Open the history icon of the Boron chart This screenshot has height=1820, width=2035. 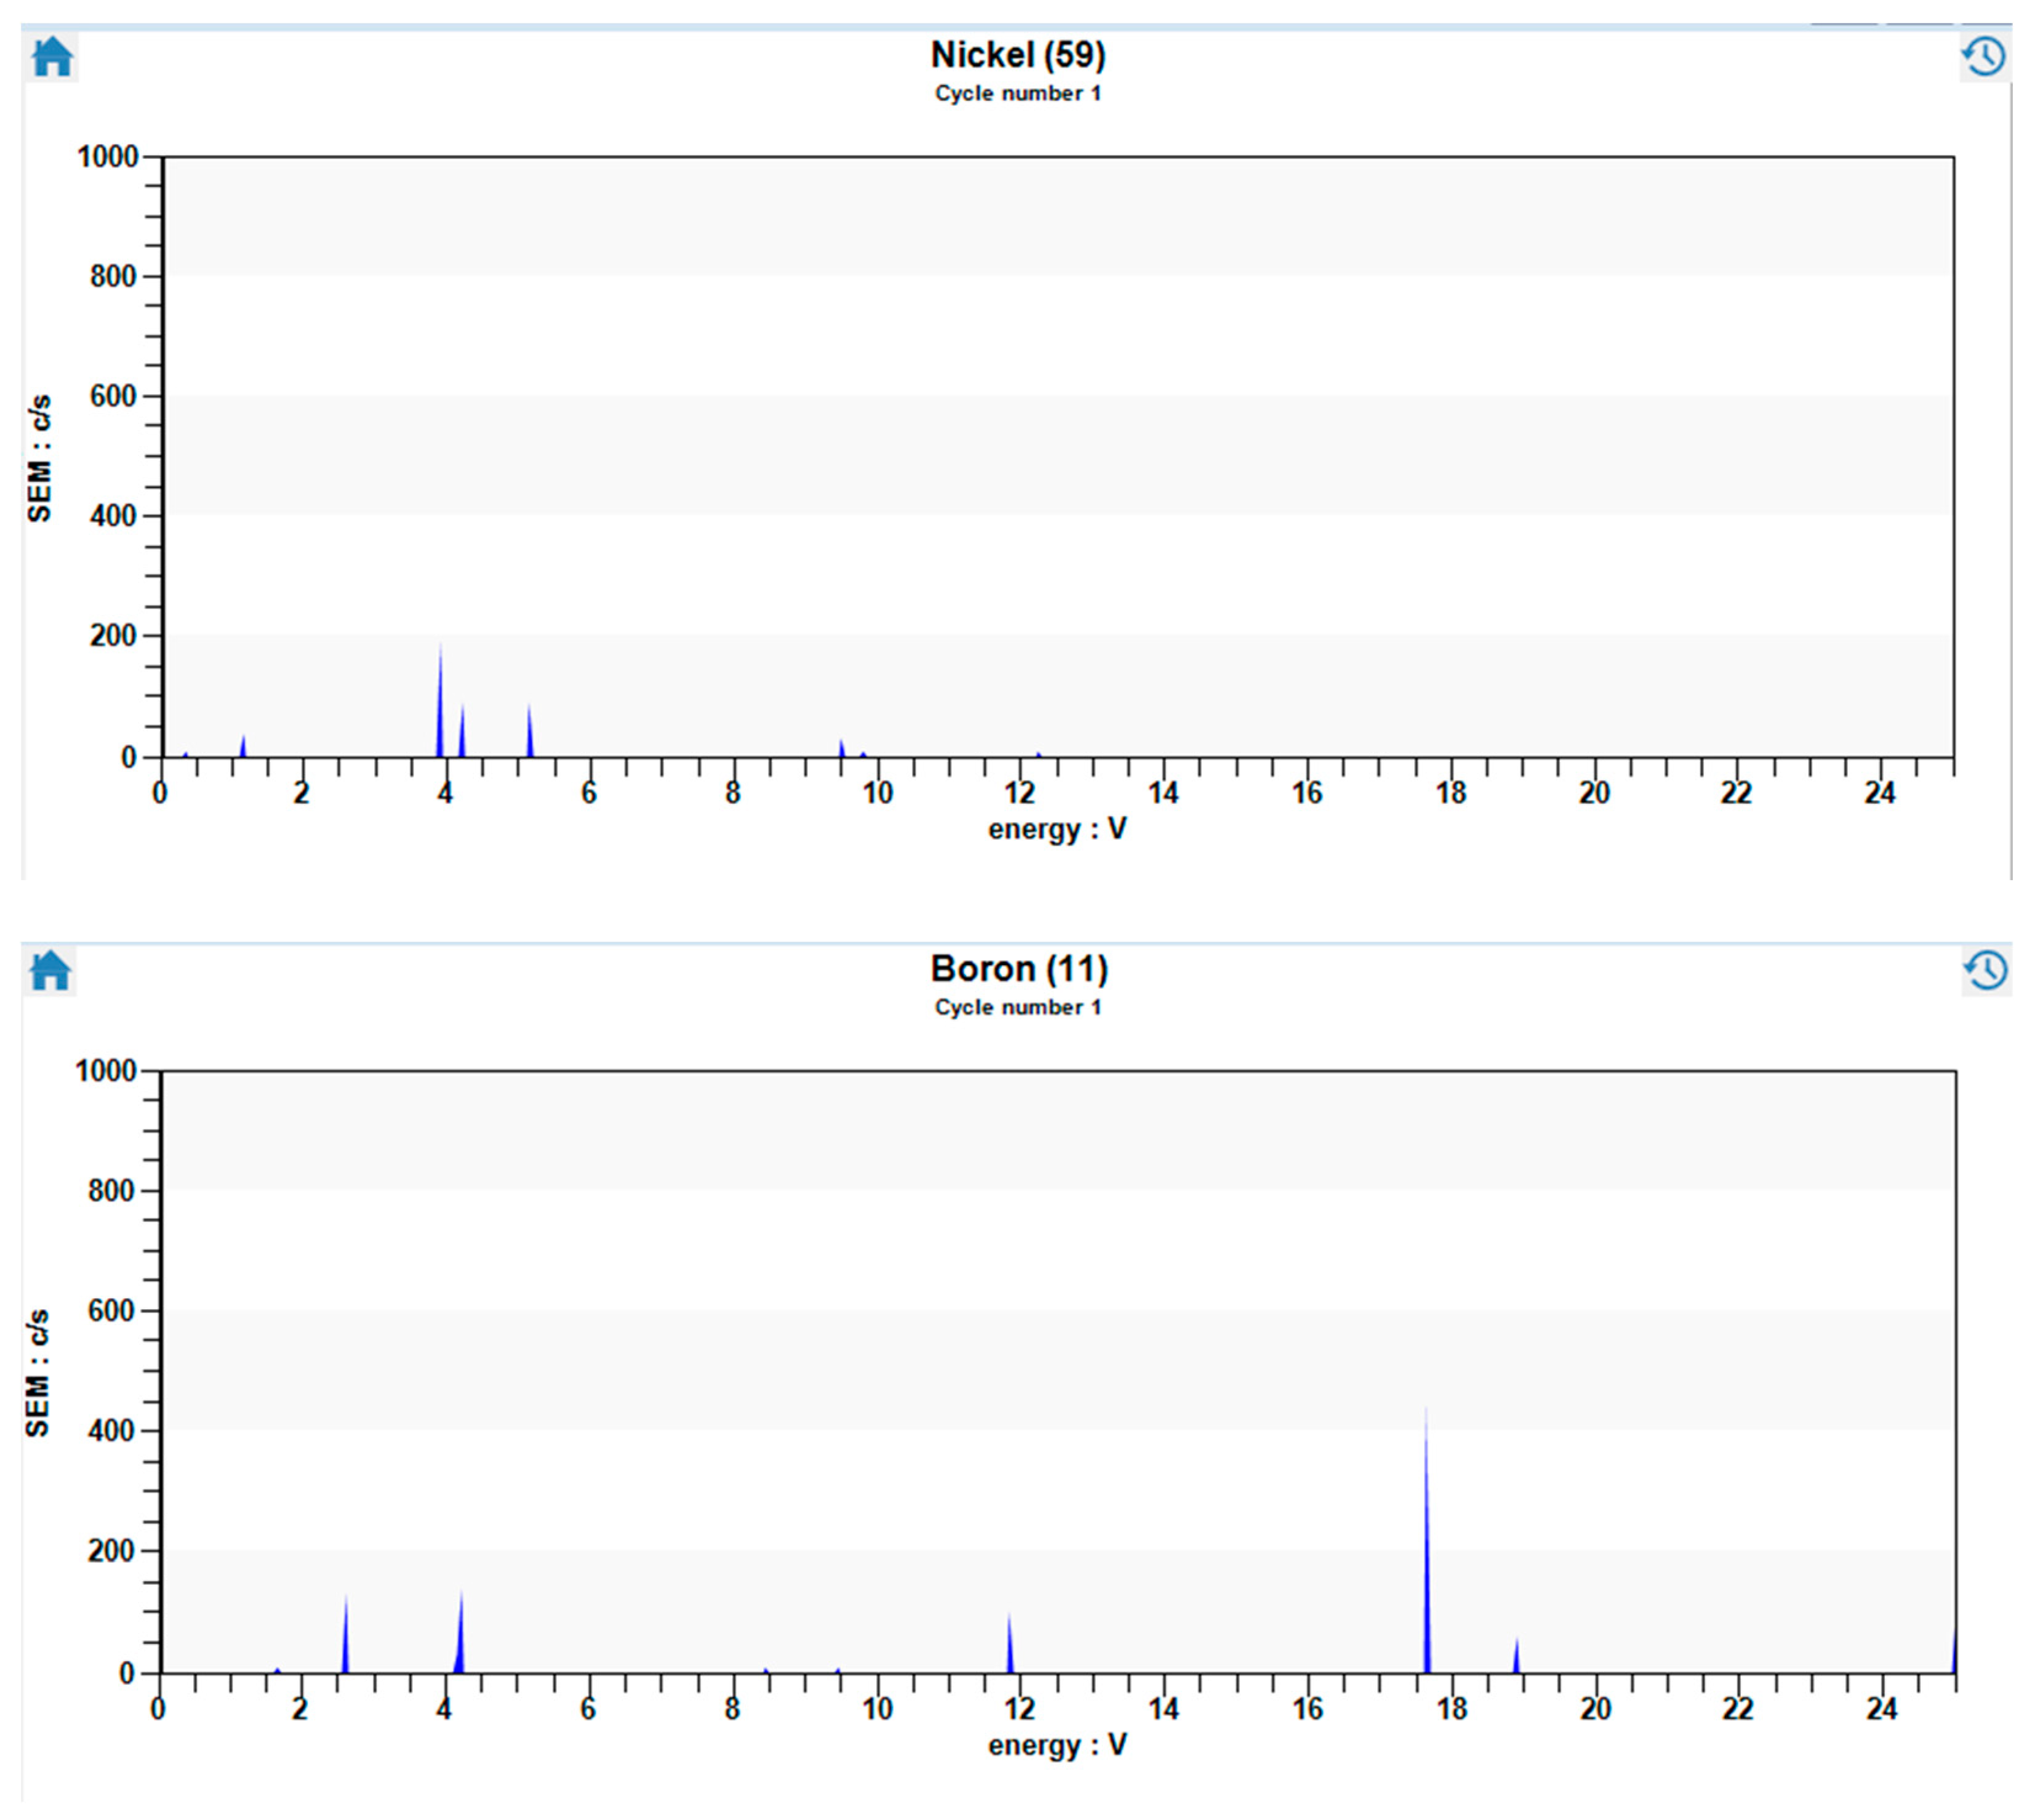(x=1985, y=970)
